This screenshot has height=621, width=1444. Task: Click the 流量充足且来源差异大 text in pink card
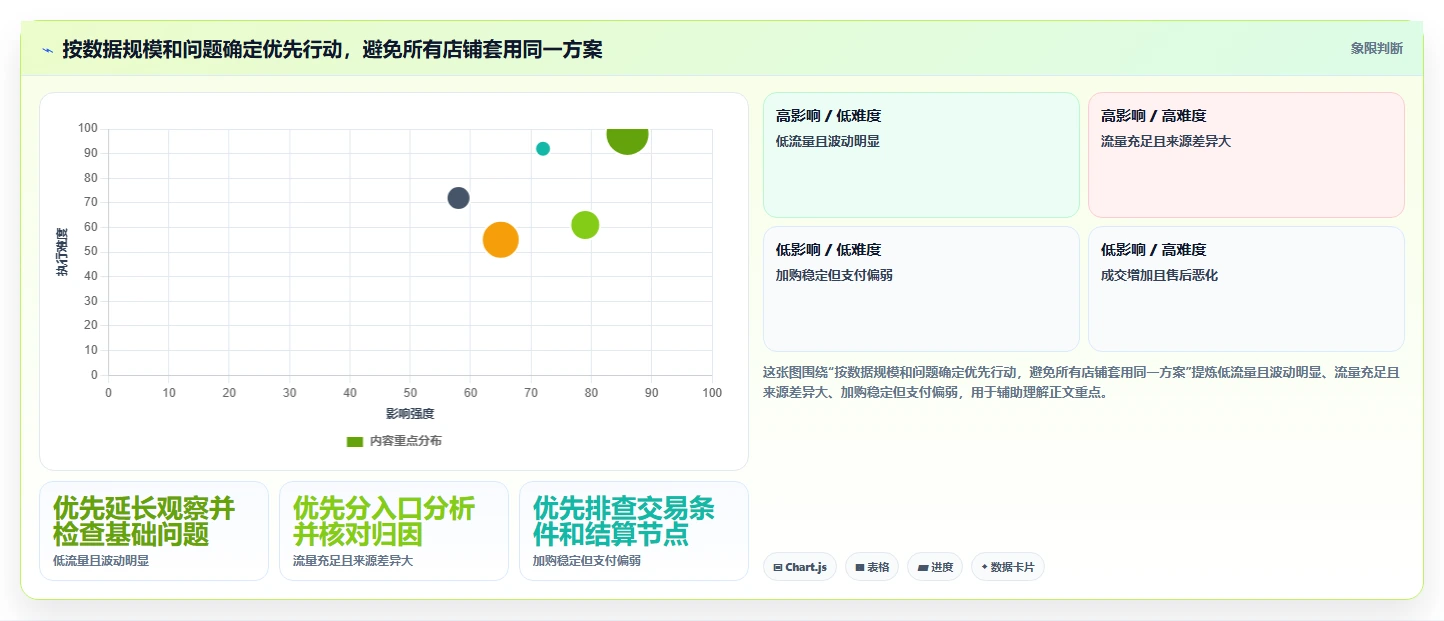pyautogui.click(x=1166, y=141)
